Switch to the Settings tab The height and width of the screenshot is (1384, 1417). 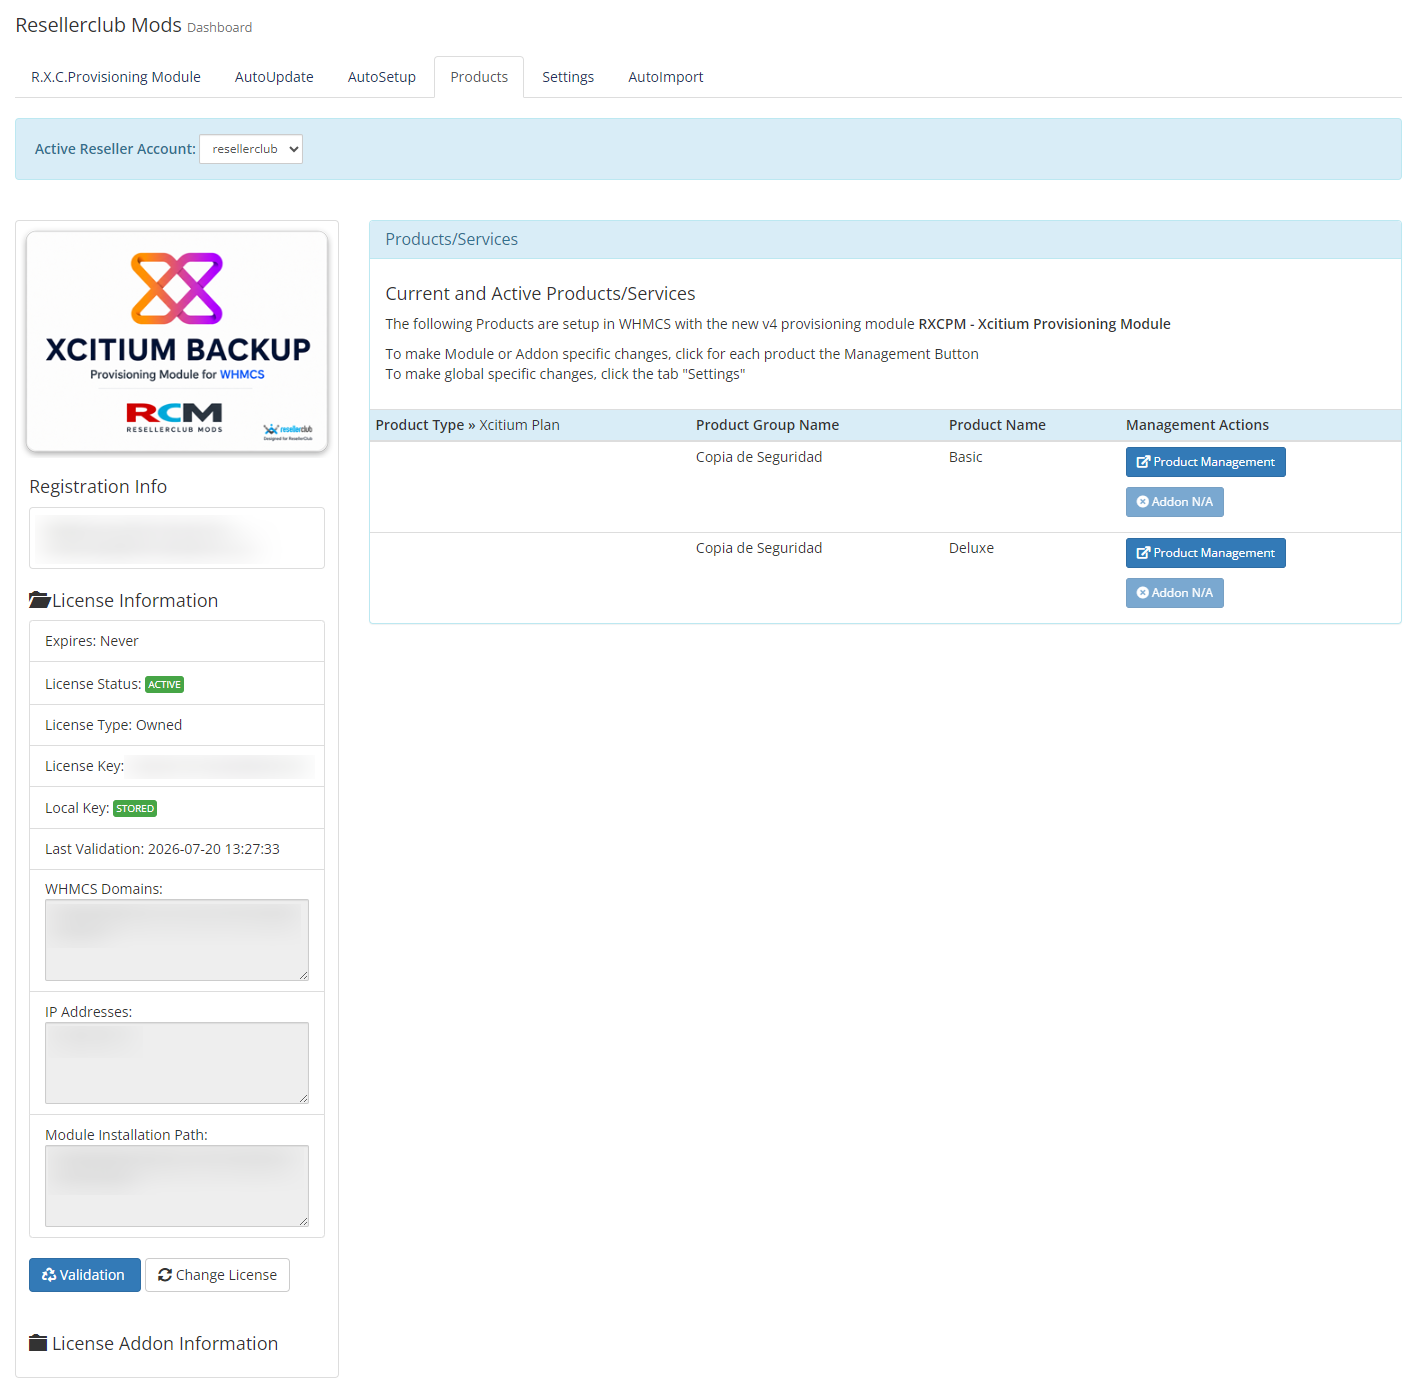[568, 77]
